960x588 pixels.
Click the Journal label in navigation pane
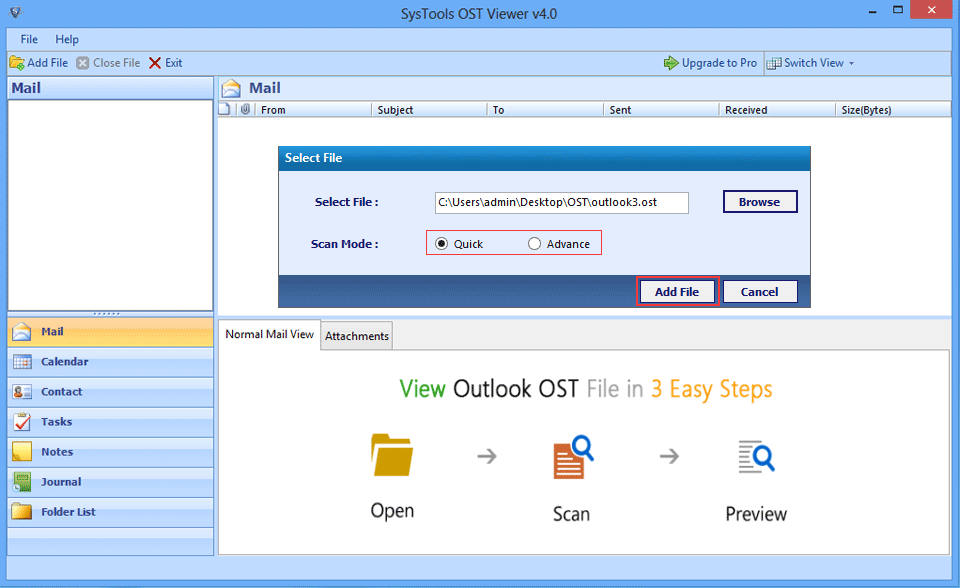pos(61,481)
